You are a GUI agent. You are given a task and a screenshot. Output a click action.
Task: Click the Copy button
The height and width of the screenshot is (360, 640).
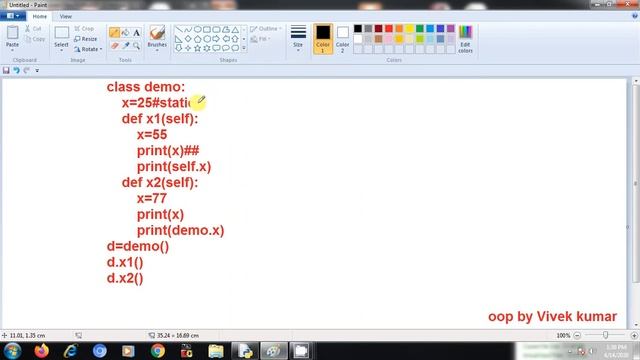(35, 39)
